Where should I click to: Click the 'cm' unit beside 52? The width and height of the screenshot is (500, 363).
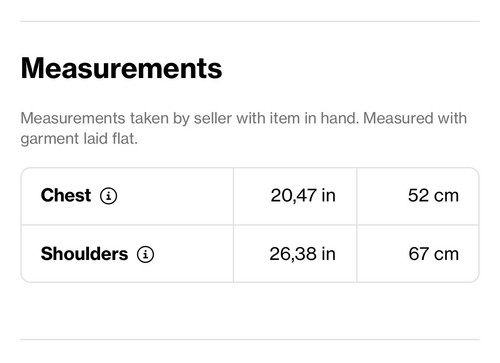tap(446, 196)
